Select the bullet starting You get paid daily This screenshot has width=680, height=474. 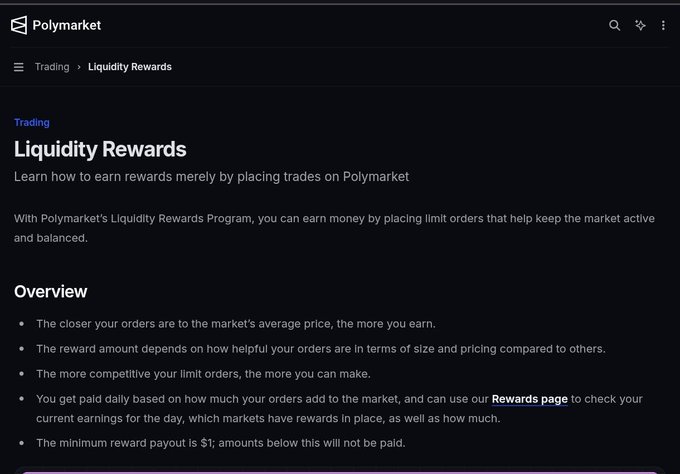(339, 409)
